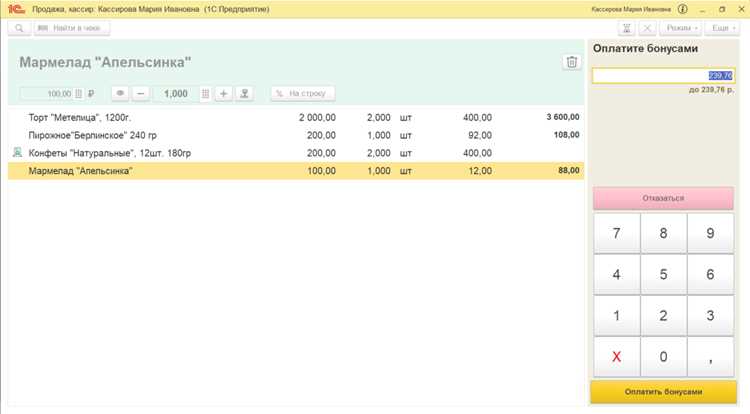Tap keypad digit 3
750x414 pixels.
coord(710,316)
